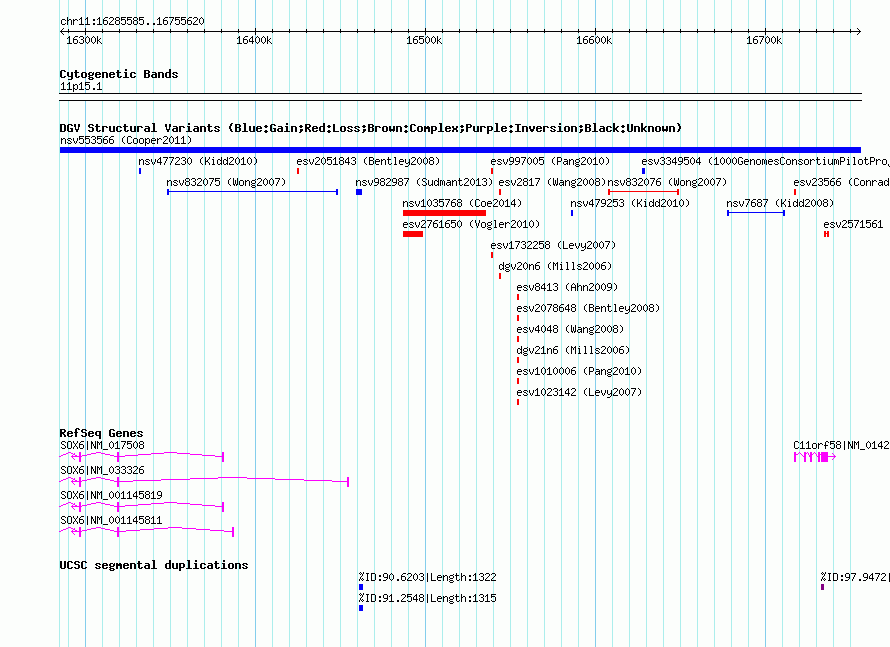890x647 pixels.
Task: Click the 16700k ruler label
Action: click(x=764, y=40)
